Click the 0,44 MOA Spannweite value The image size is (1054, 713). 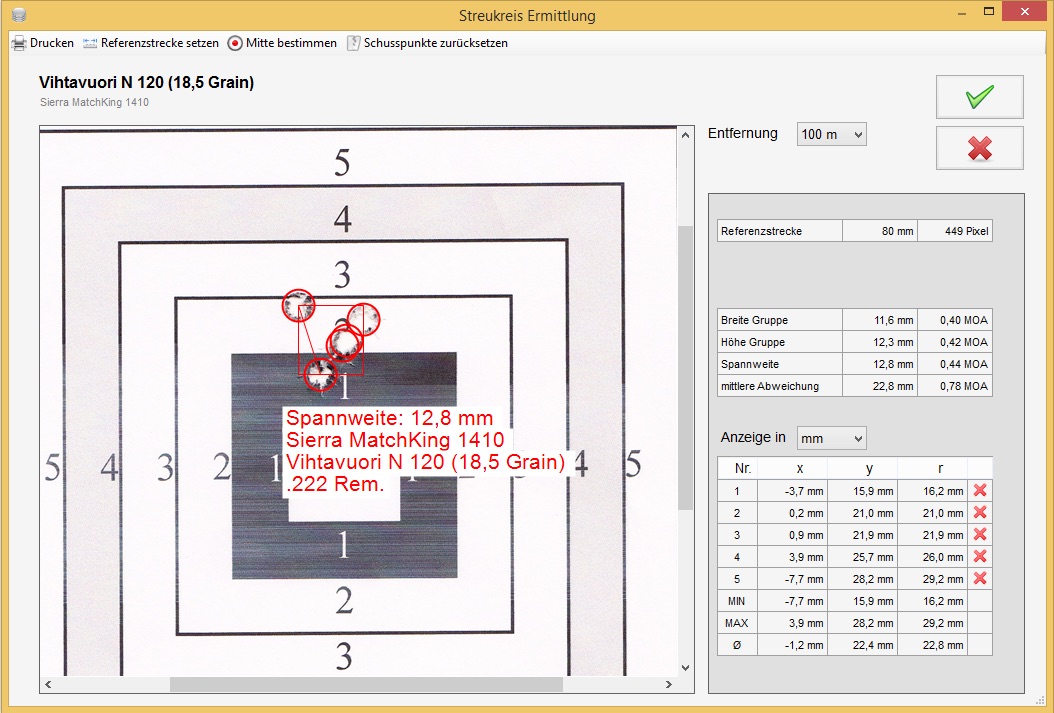coord(955,364)
